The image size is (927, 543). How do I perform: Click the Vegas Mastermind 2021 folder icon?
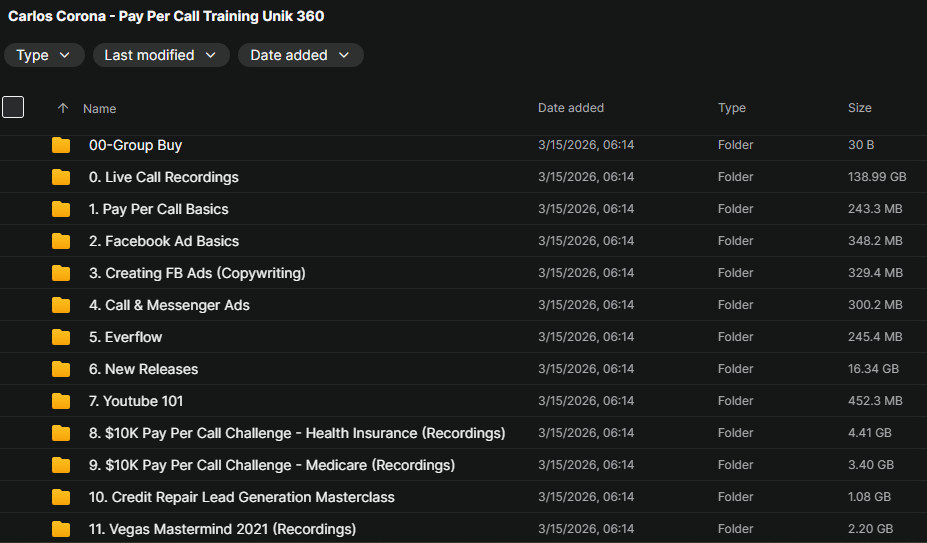pyautogui.click(x=61, y=529)
